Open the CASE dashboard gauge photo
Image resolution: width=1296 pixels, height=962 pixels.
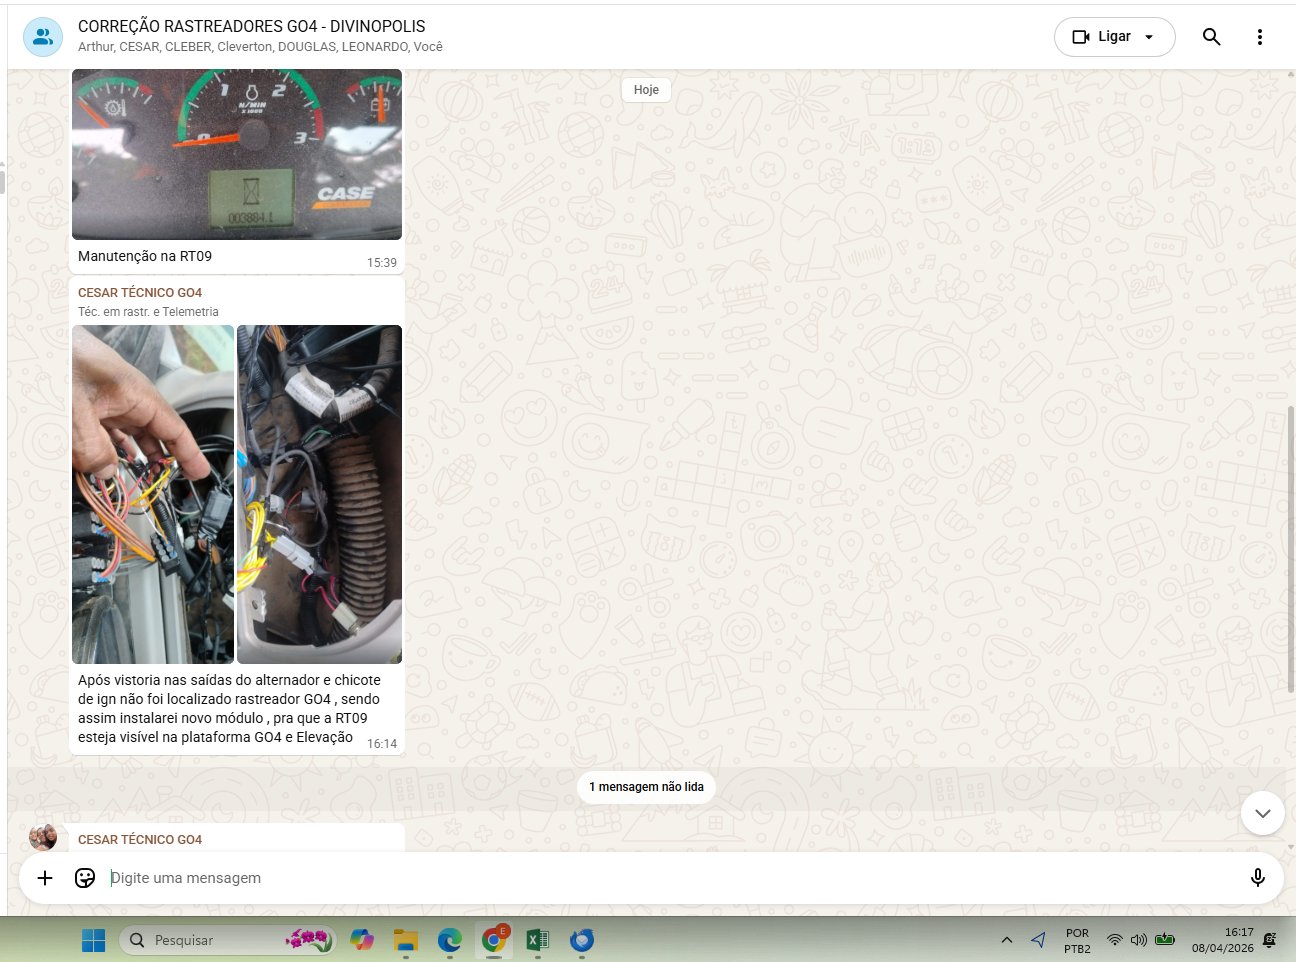coord(237,154)
